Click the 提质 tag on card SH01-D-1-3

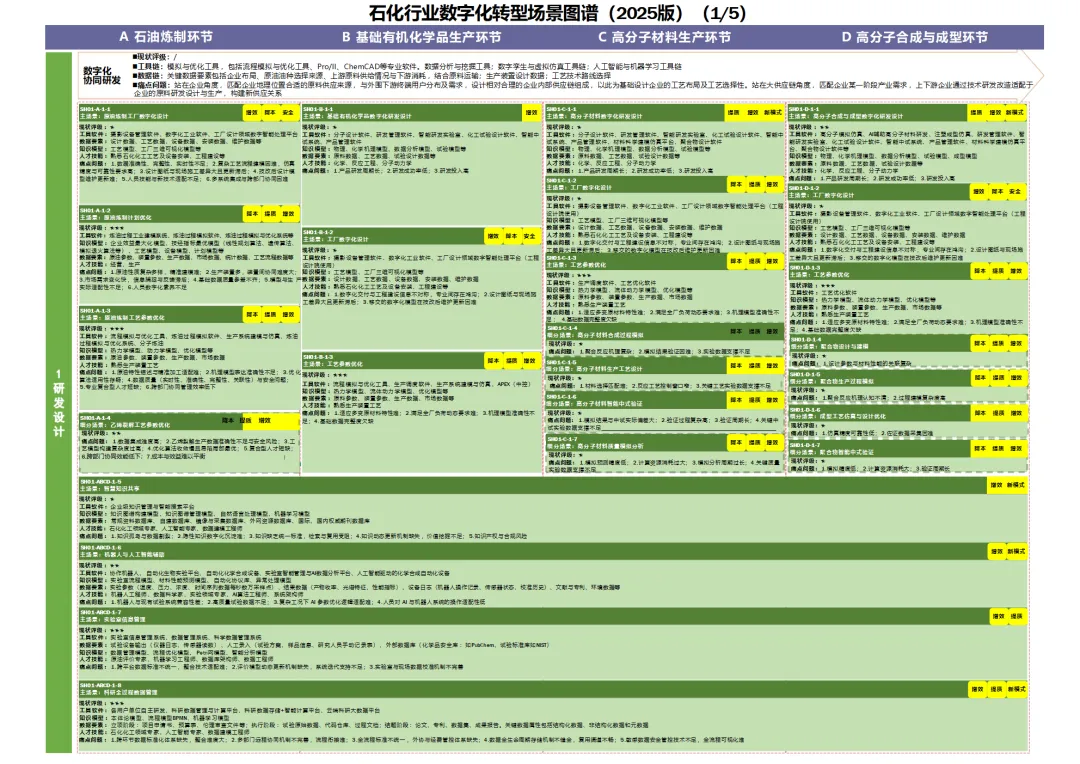coord(998,271)
